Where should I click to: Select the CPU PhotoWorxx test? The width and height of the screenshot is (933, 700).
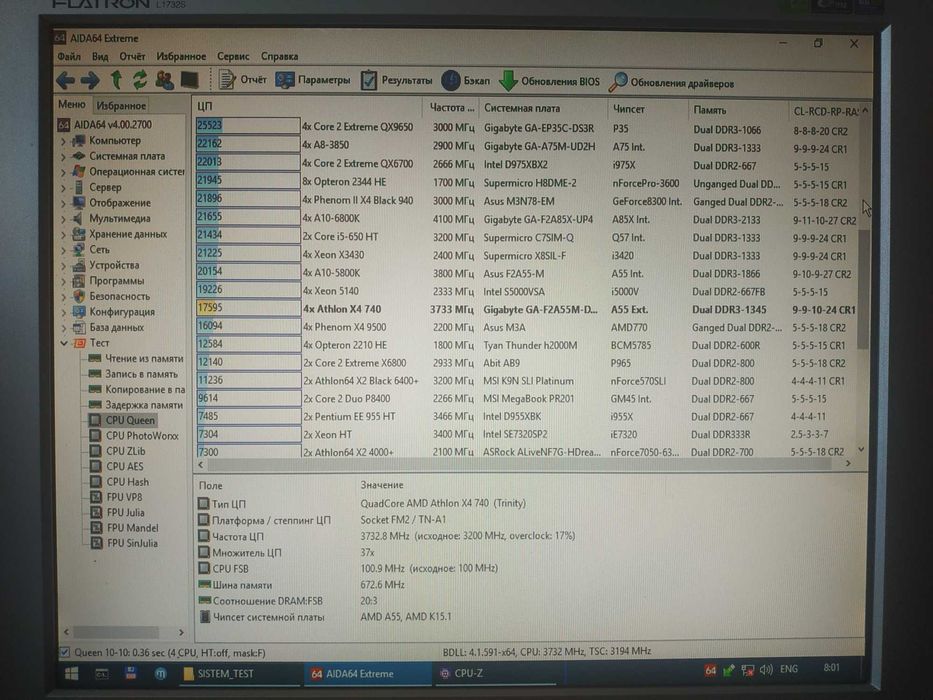coord(142,436)
